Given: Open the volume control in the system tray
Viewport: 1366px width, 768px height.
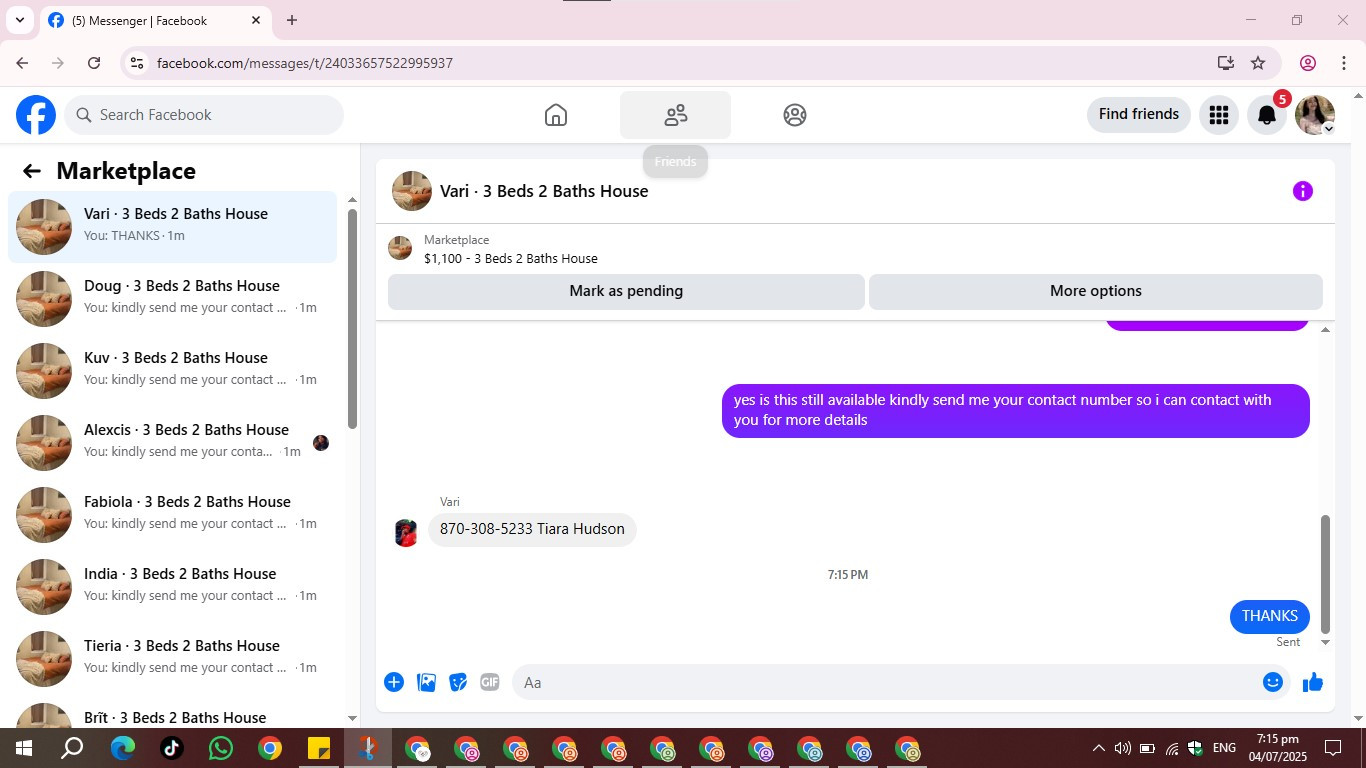Looking at the screenshot, I should 1122,748.
